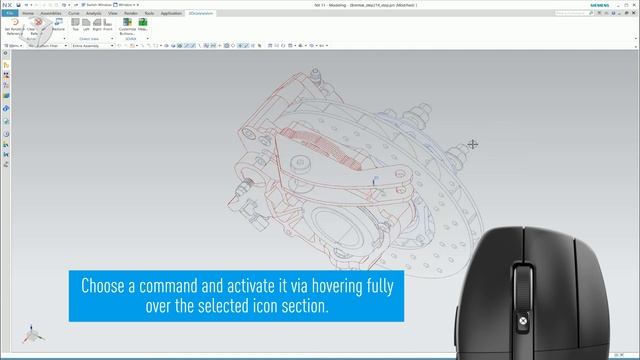The height and width of the screenshot is (360, 640).
Task: Open the Entire Assembly scope dropdown
Action: click(x=93, y=46)
